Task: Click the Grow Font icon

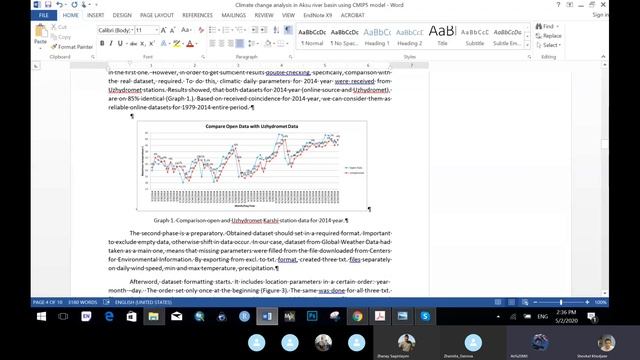Action: (163, 30)
